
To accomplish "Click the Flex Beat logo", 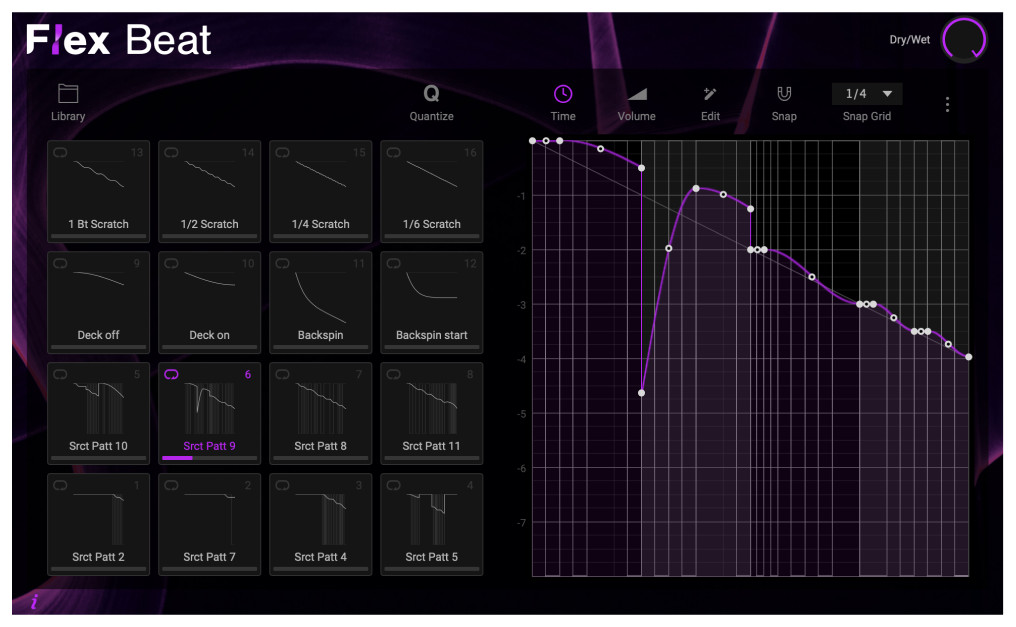I will pyautogui.click(x=119, y=40).
